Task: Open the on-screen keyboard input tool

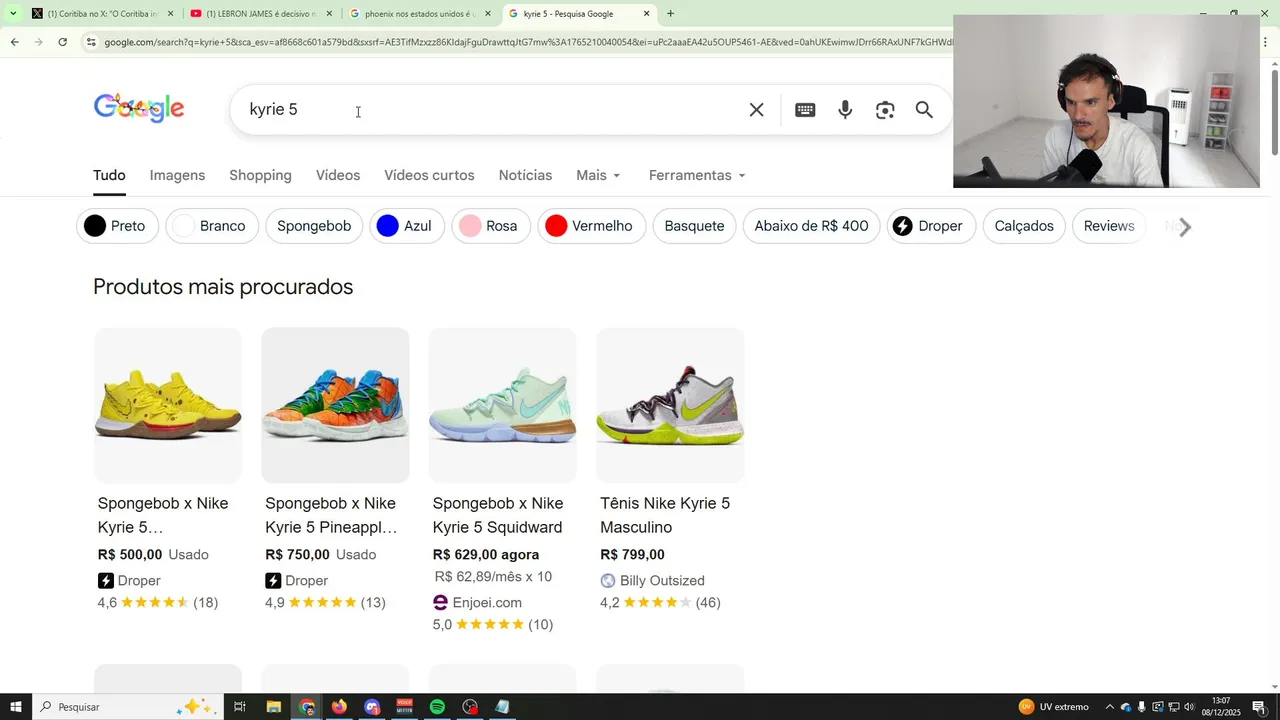Action: (x=805, y=110)
